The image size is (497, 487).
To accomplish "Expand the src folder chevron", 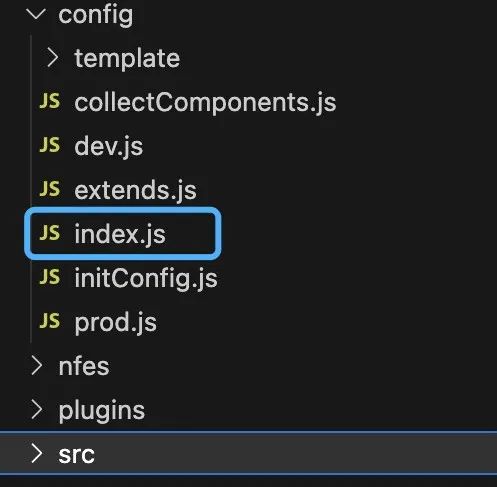I will click(x=37, y=454).
